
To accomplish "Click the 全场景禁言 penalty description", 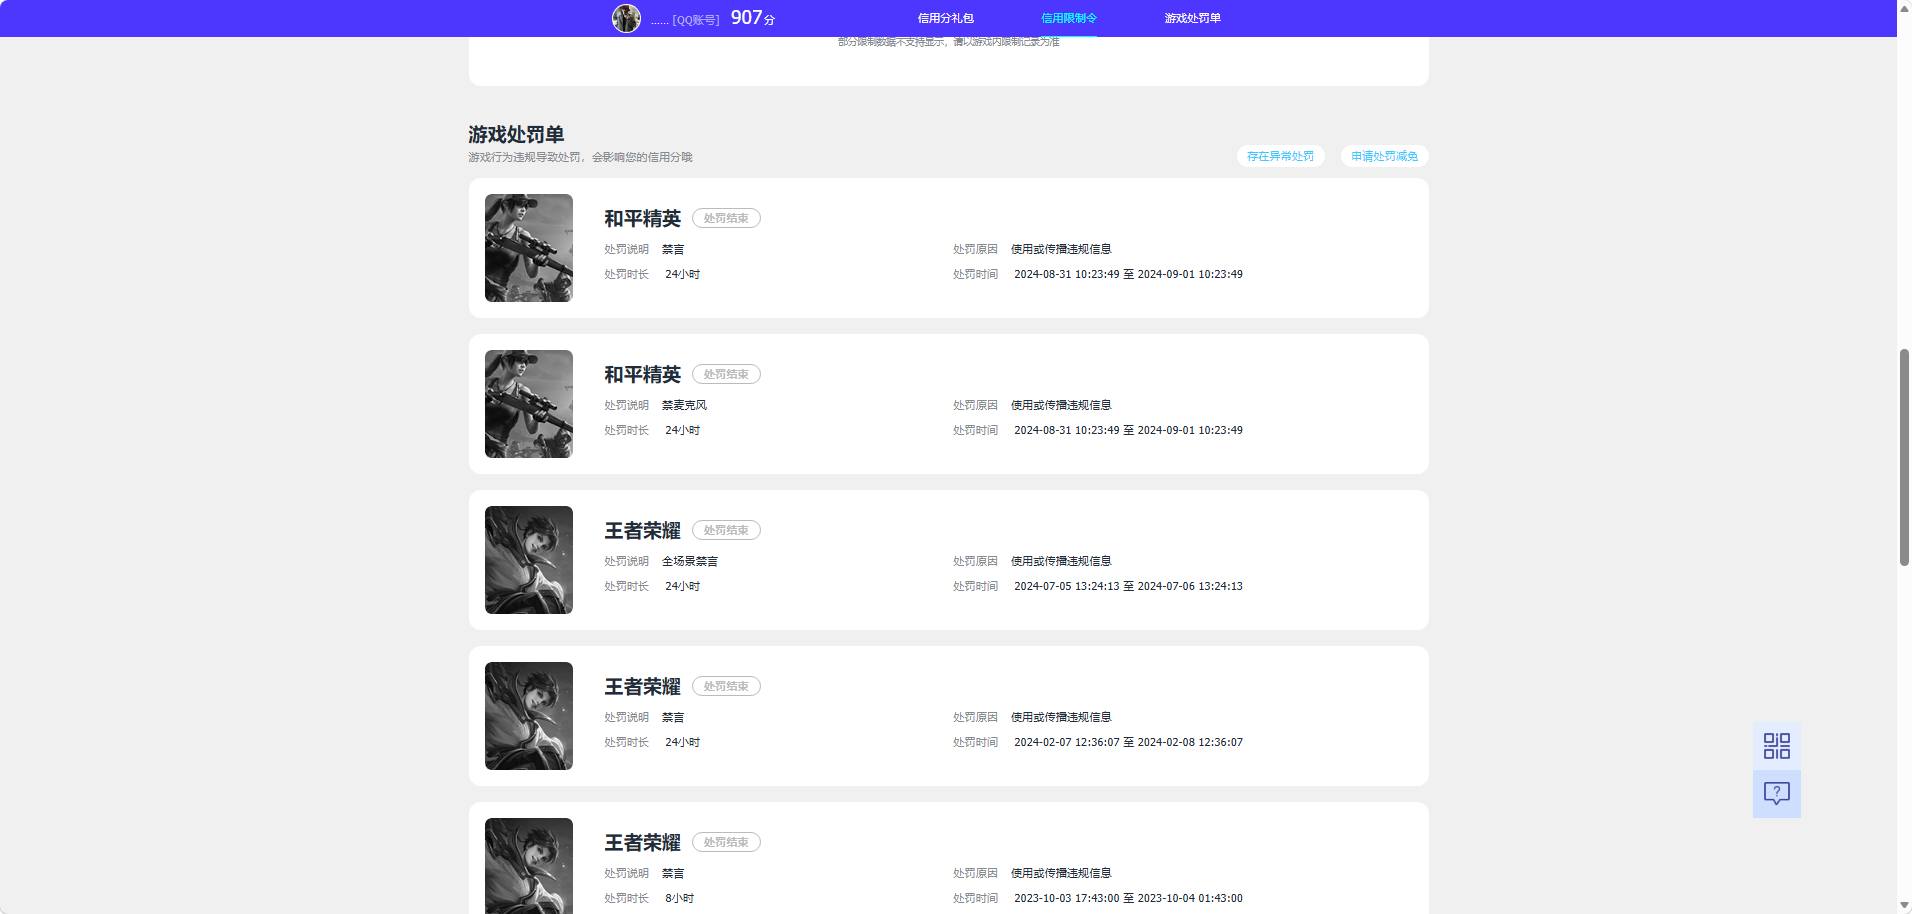I will (690, 561).
